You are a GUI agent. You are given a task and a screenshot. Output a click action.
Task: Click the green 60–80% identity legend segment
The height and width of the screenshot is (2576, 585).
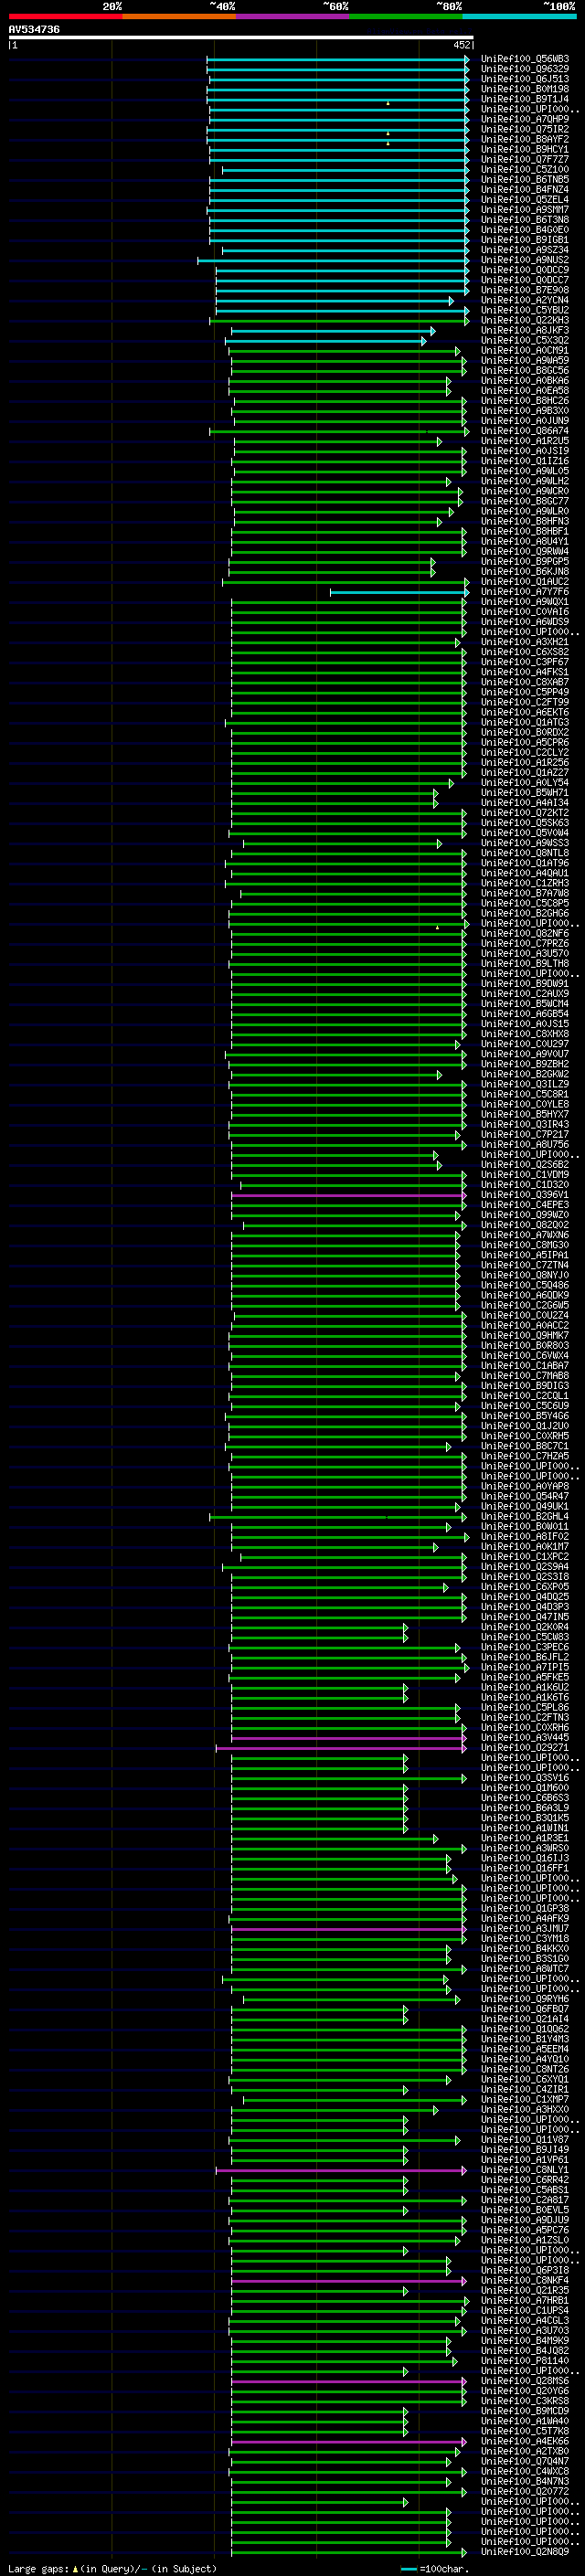(x=406, y=16)
